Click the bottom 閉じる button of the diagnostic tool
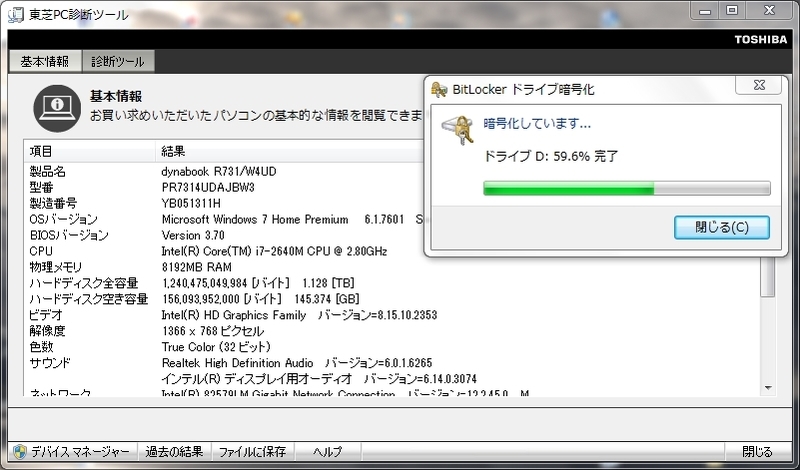This screenshot has width=800, height=470. pos(757,452)
